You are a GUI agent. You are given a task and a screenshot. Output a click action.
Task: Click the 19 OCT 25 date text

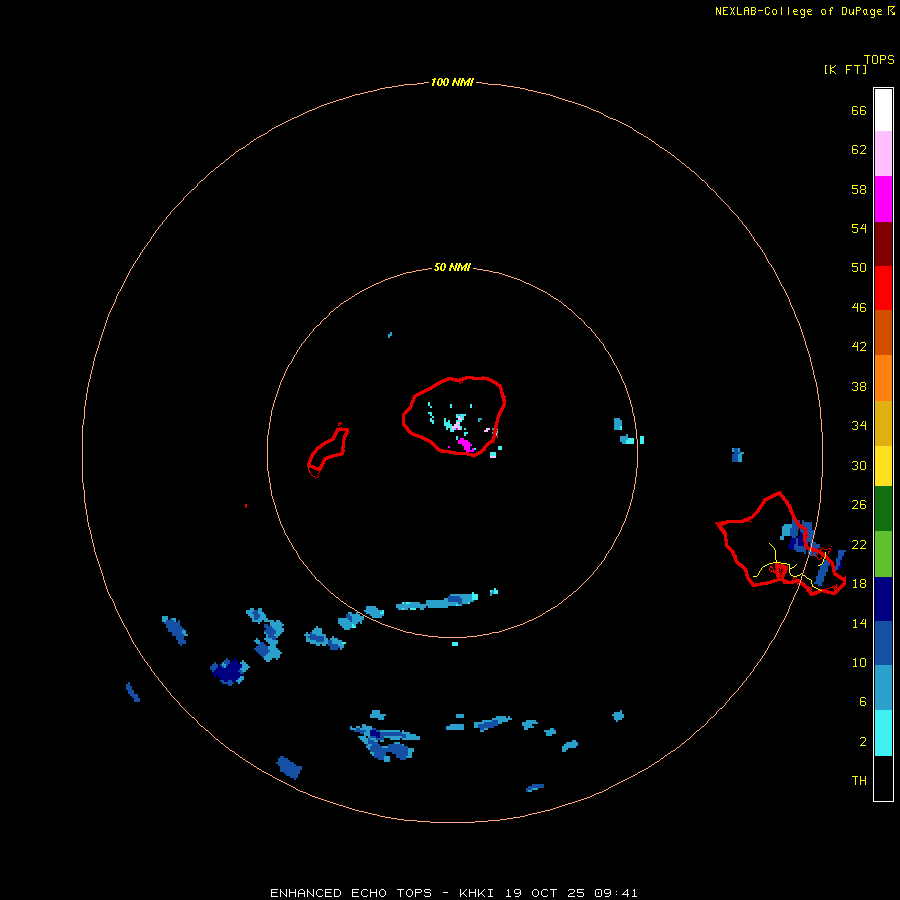pyautogui.click(x=545, y=893)
